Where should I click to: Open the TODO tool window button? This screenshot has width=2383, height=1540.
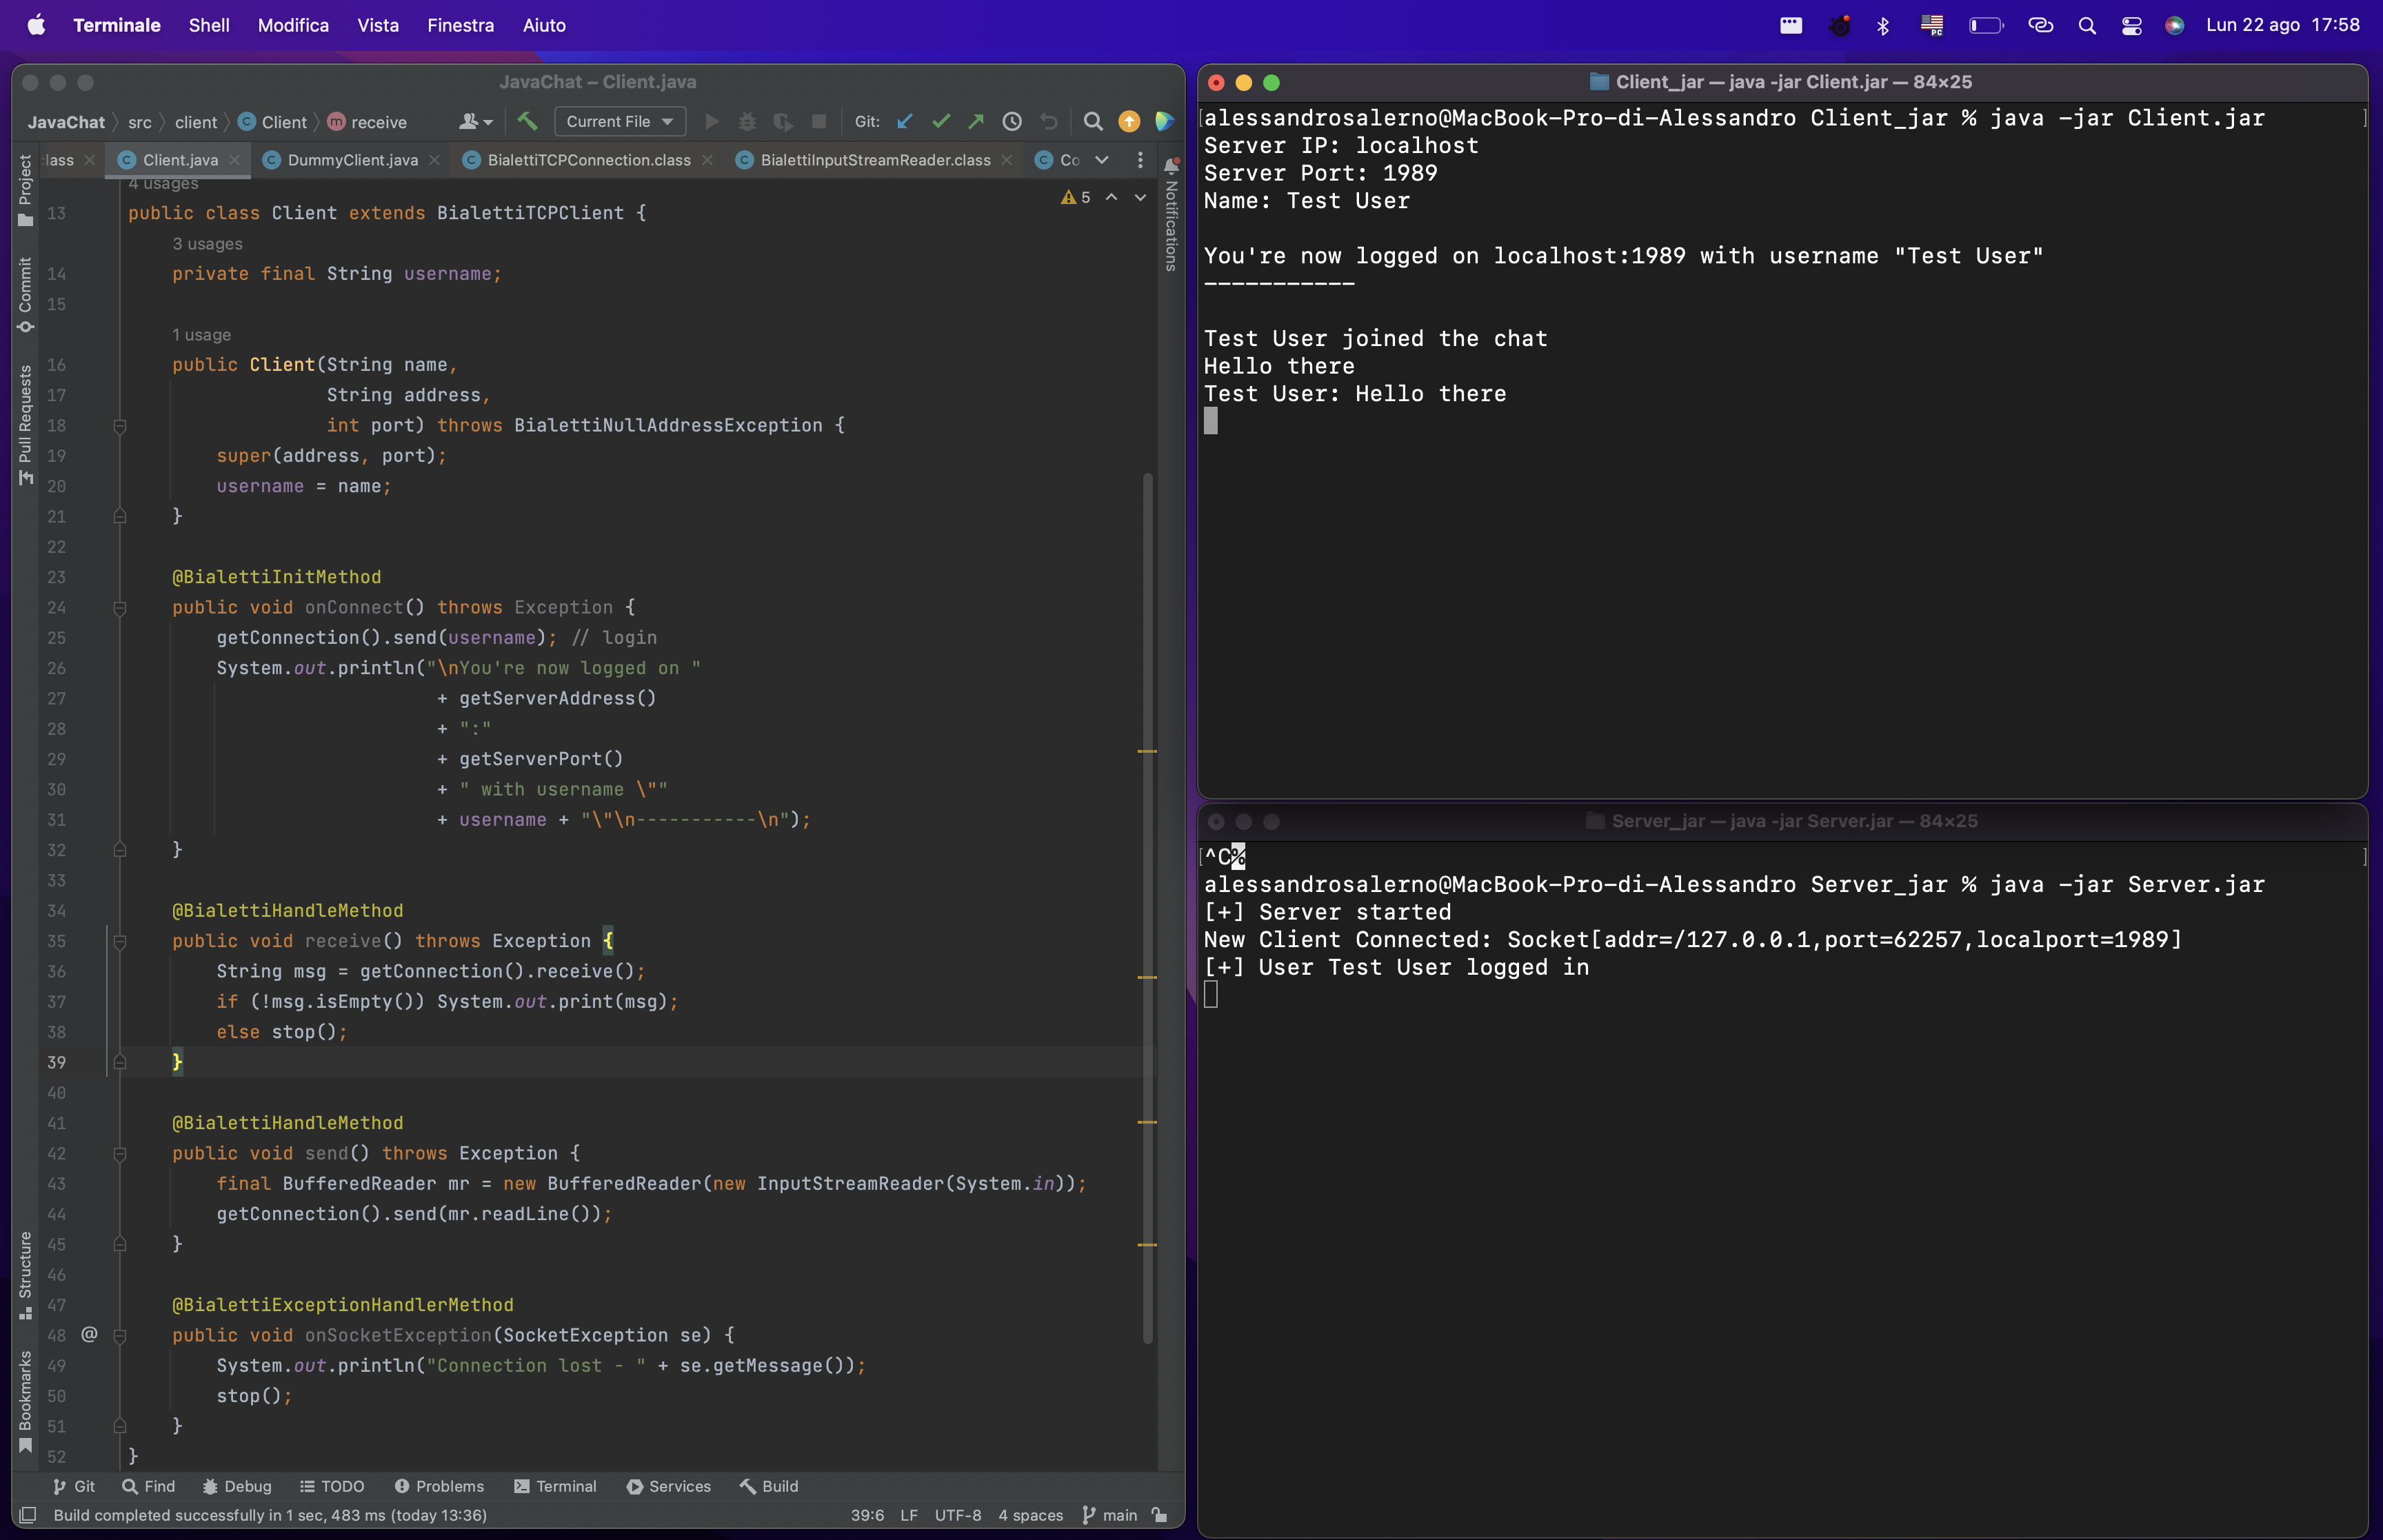[x=332, y=1486]
